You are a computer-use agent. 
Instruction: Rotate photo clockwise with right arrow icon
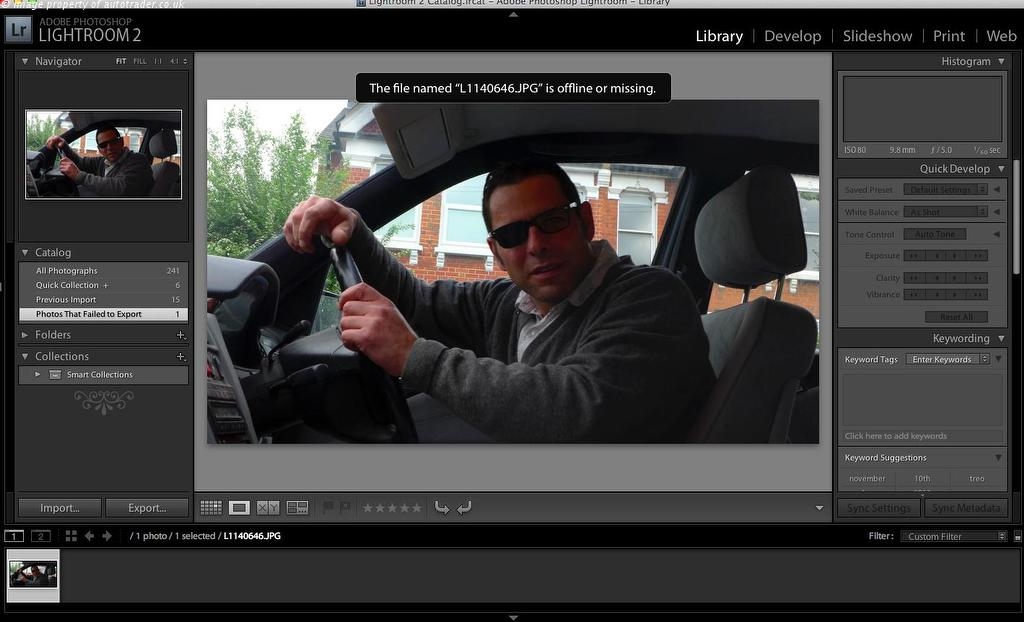[x=464, y=508]
